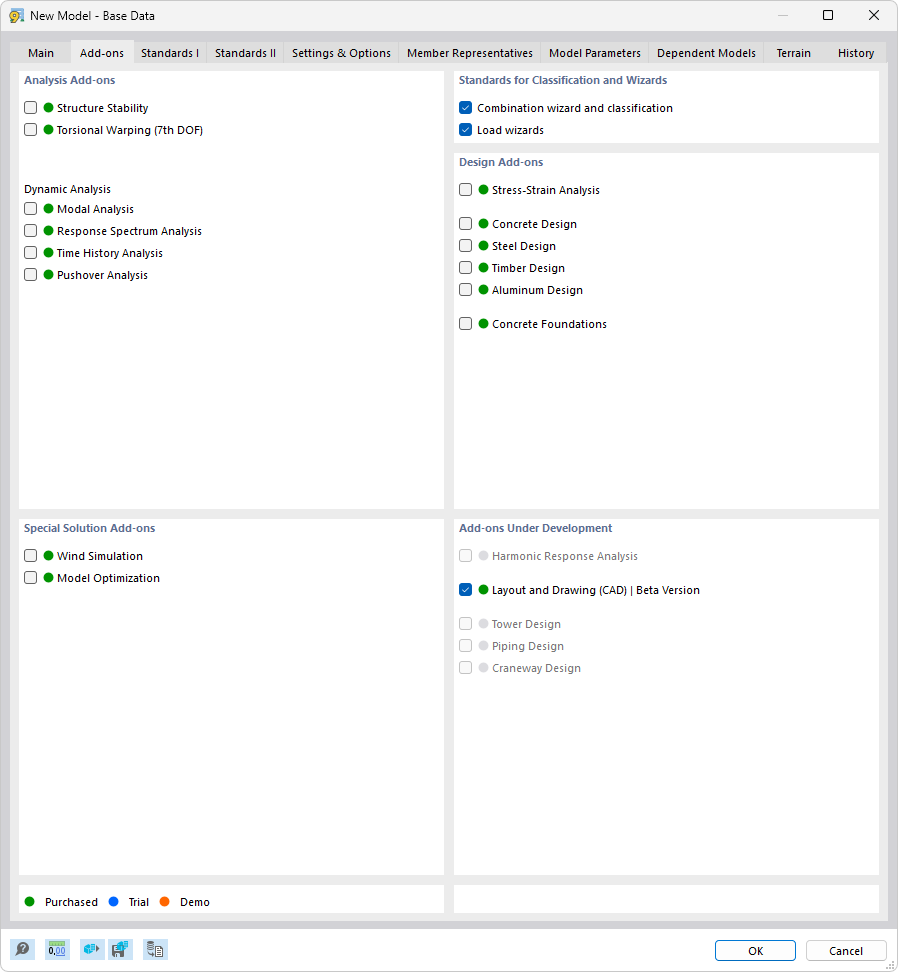Disable Load wizards
The width and height of the screenshot is (898, 972).
465,129
